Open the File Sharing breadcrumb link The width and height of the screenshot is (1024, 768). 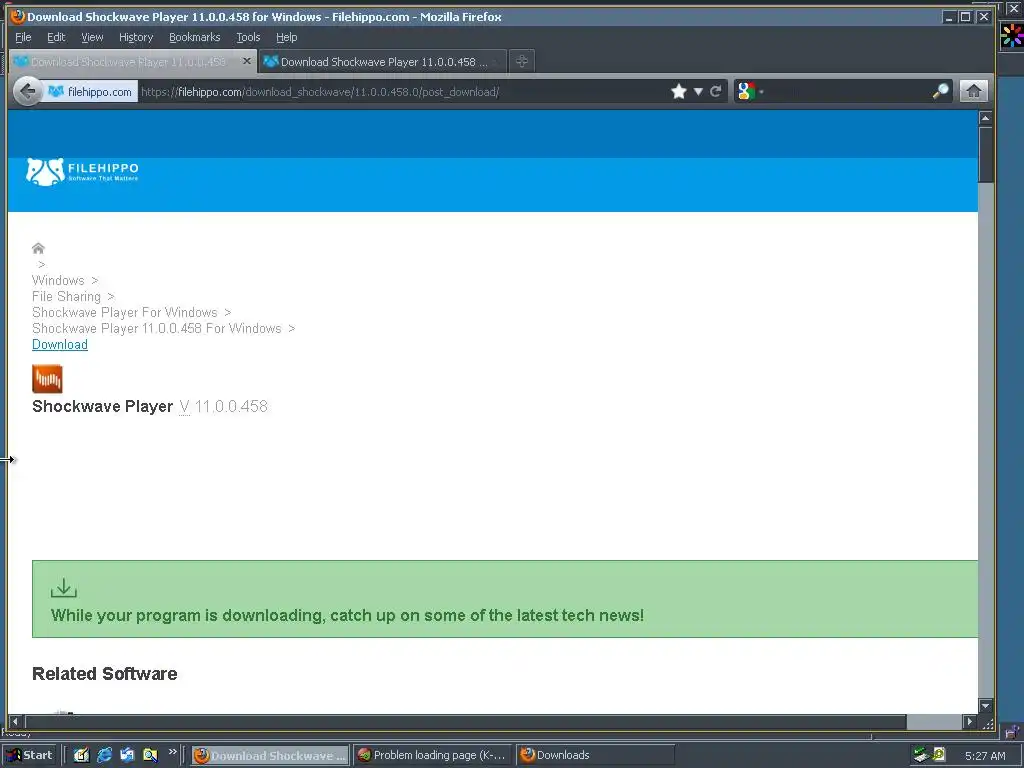67,296
